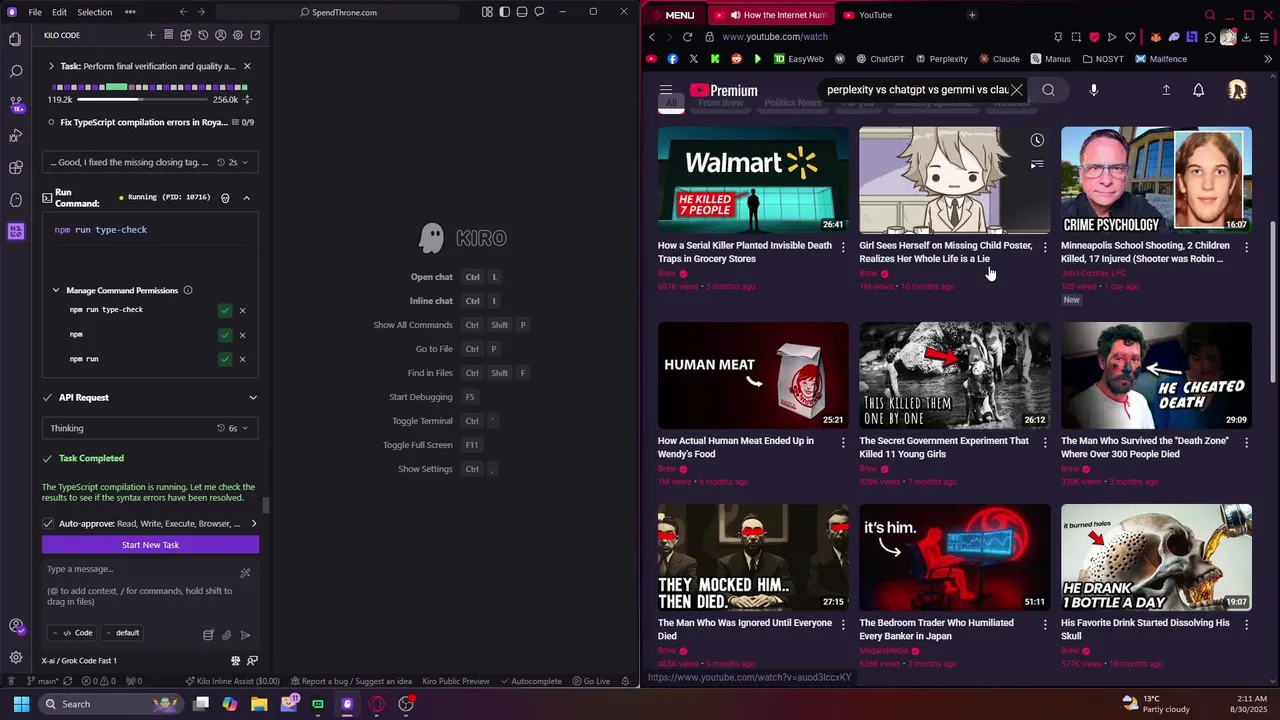This screenshot has height=720, width=1280.
Task: Click the YouTube search magnifier button
Action: (x=1048, y=90)
